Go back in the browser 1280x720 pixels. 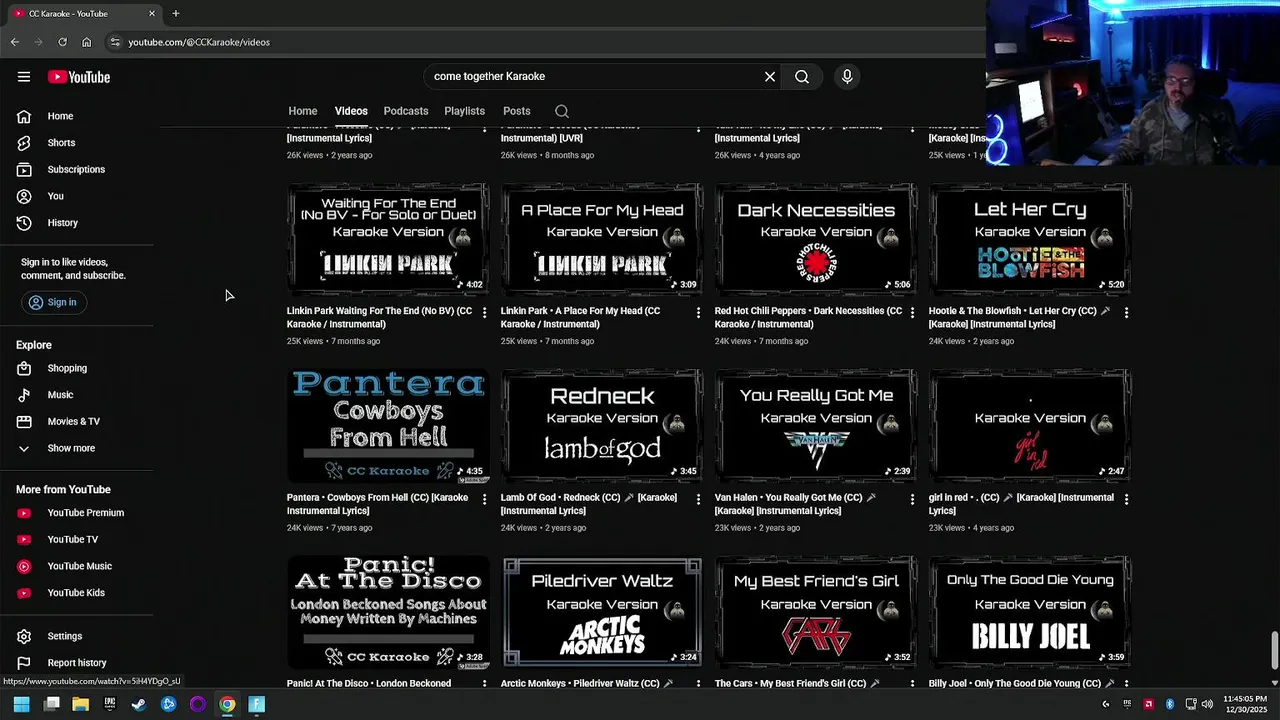point(14,42)
